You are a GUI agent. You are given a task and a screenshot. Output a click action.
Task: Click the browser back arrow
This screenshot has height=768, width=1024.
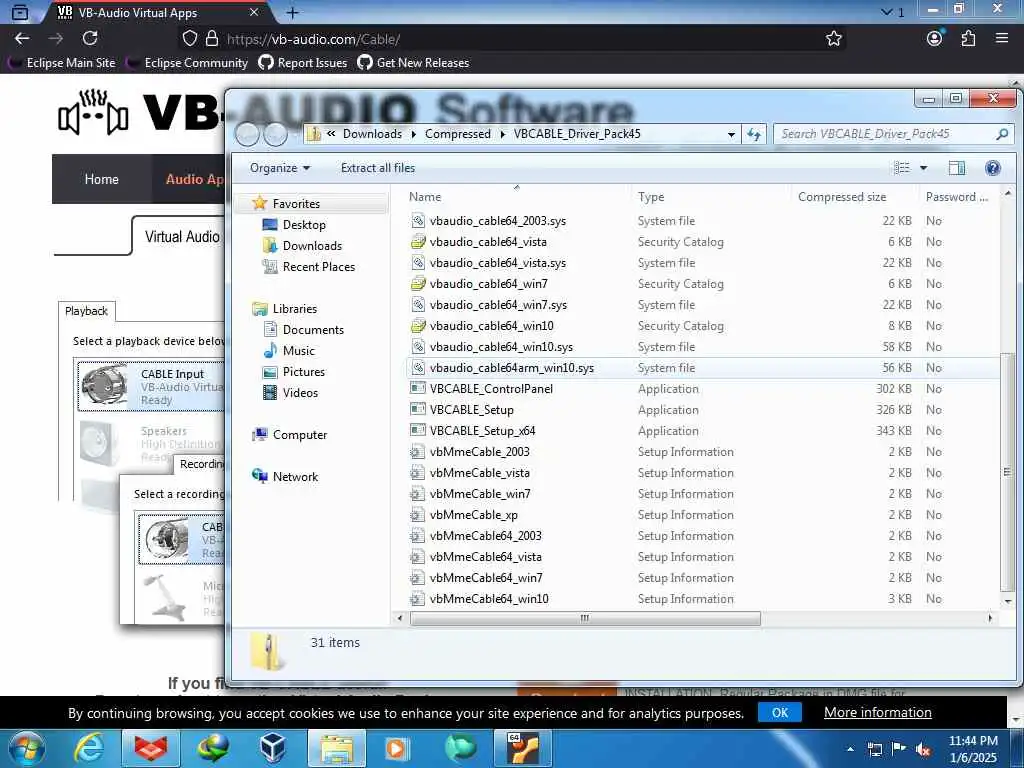(x=22, y=39)
